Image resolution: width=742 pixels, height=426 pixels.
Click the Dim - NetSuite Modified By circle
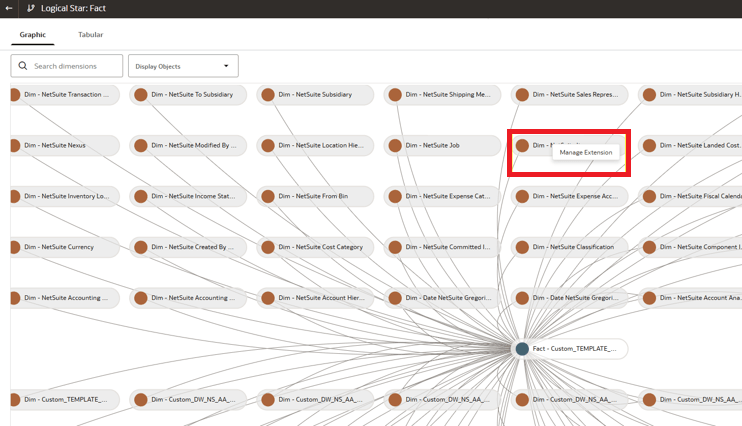click(x=141, y=145)
